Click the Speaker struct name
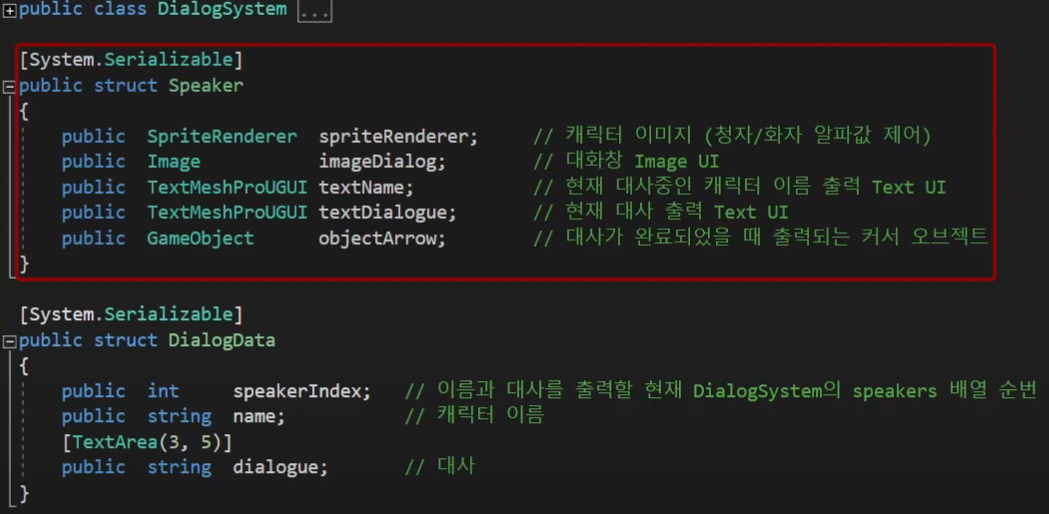 tap(206, 86)
